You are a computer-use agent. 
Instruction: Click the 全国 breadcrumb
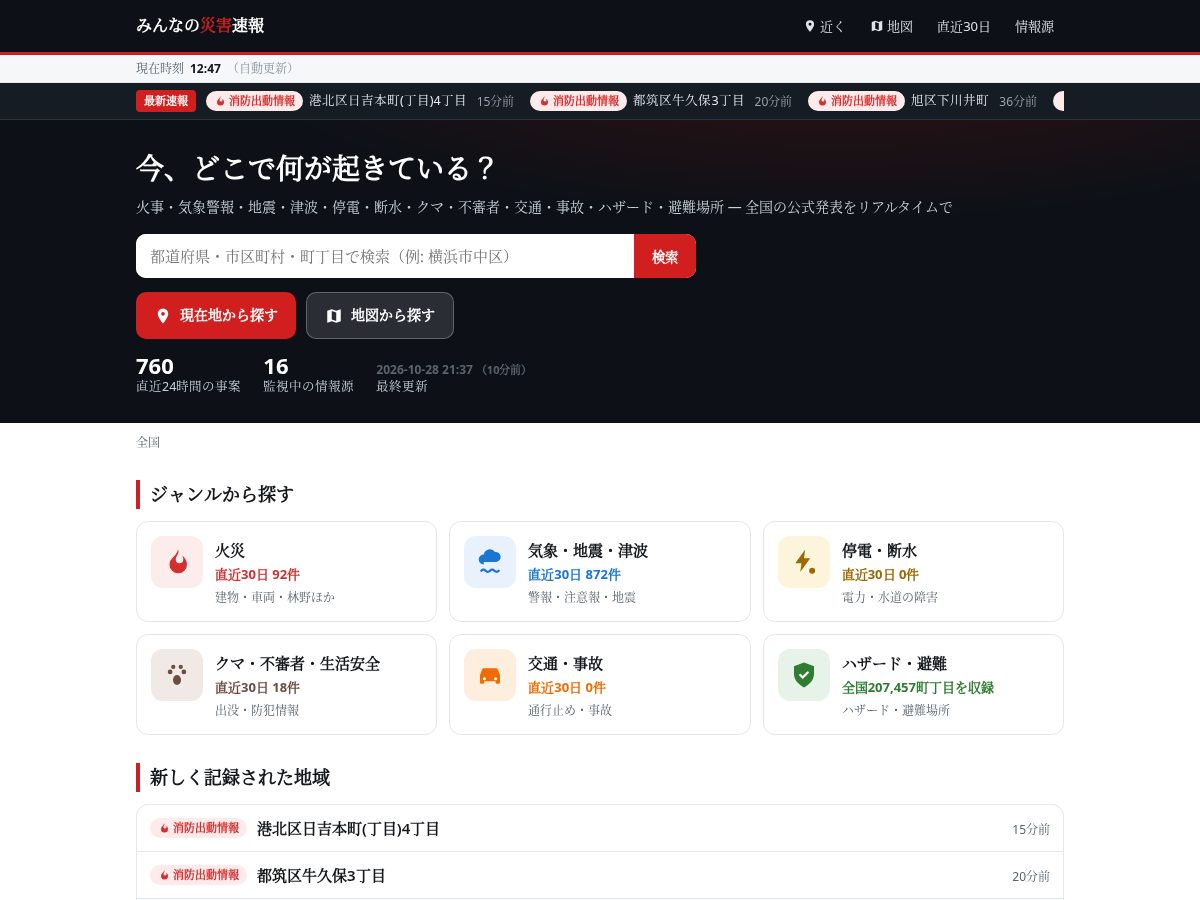[x=148, y=442]
